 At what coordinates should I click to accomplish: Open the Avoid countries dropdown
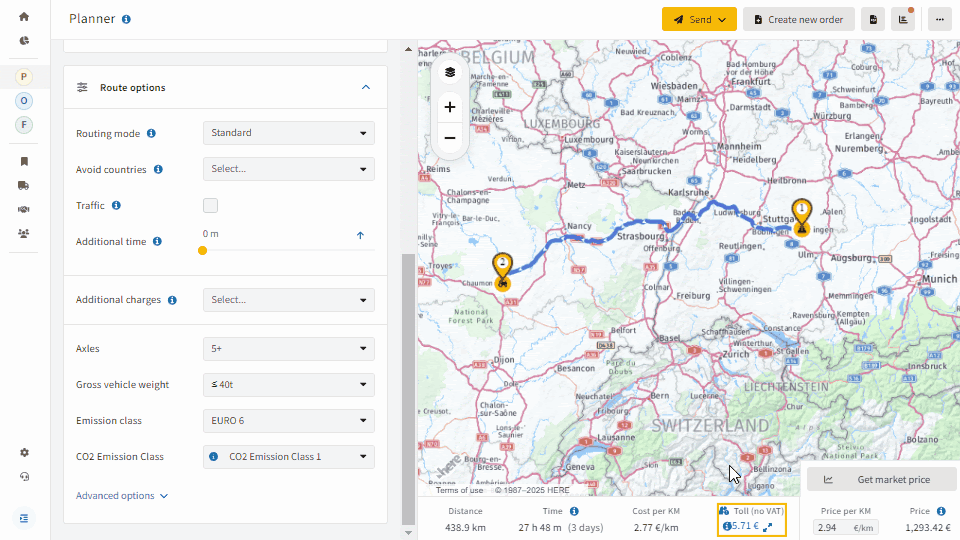[289, 169]
